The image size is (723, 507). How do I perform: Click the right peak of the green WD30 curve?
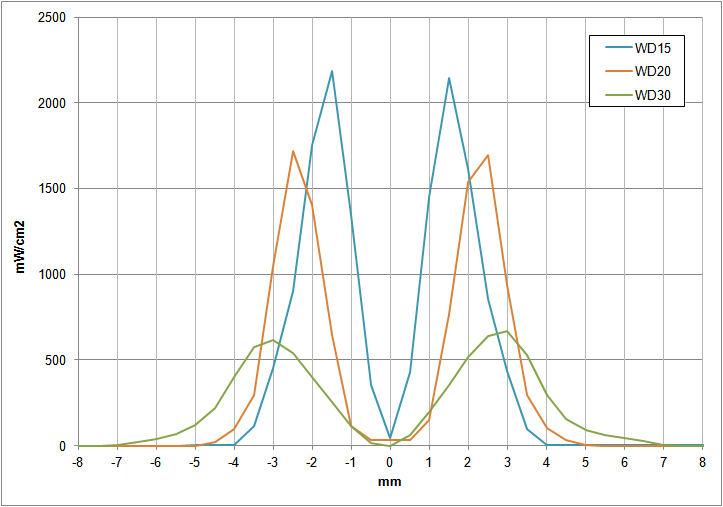coord(507,331)
